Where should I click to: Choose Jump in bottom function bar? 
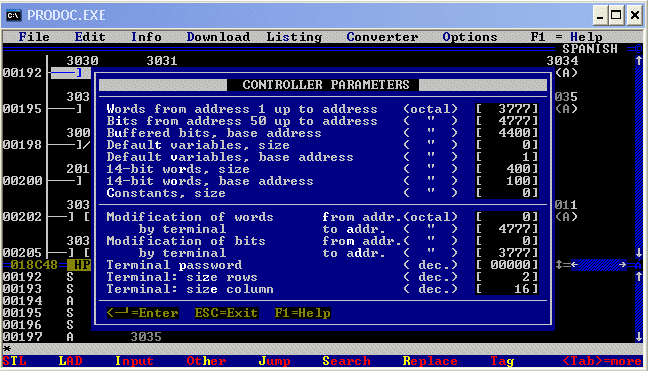pyautogui.click(x=274, y=361)
